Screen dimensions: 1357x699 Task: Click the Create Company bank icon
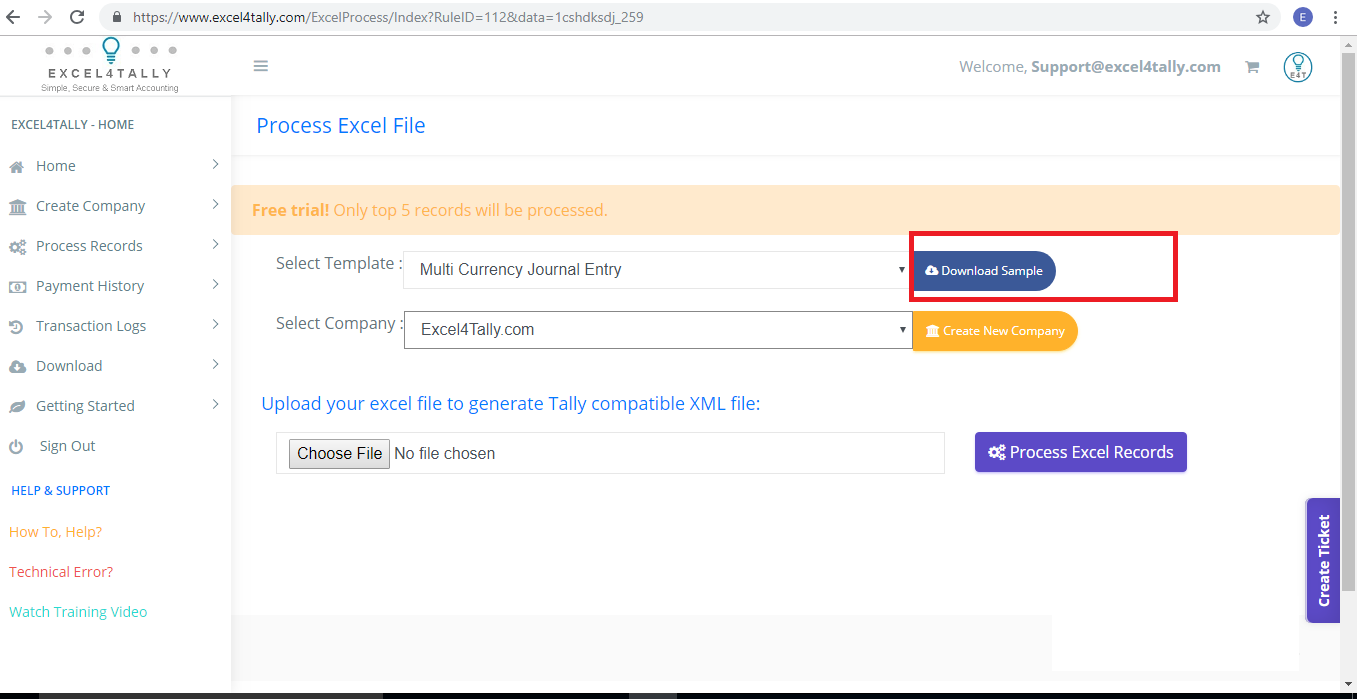pyautogui.click(x=17, y=206)
